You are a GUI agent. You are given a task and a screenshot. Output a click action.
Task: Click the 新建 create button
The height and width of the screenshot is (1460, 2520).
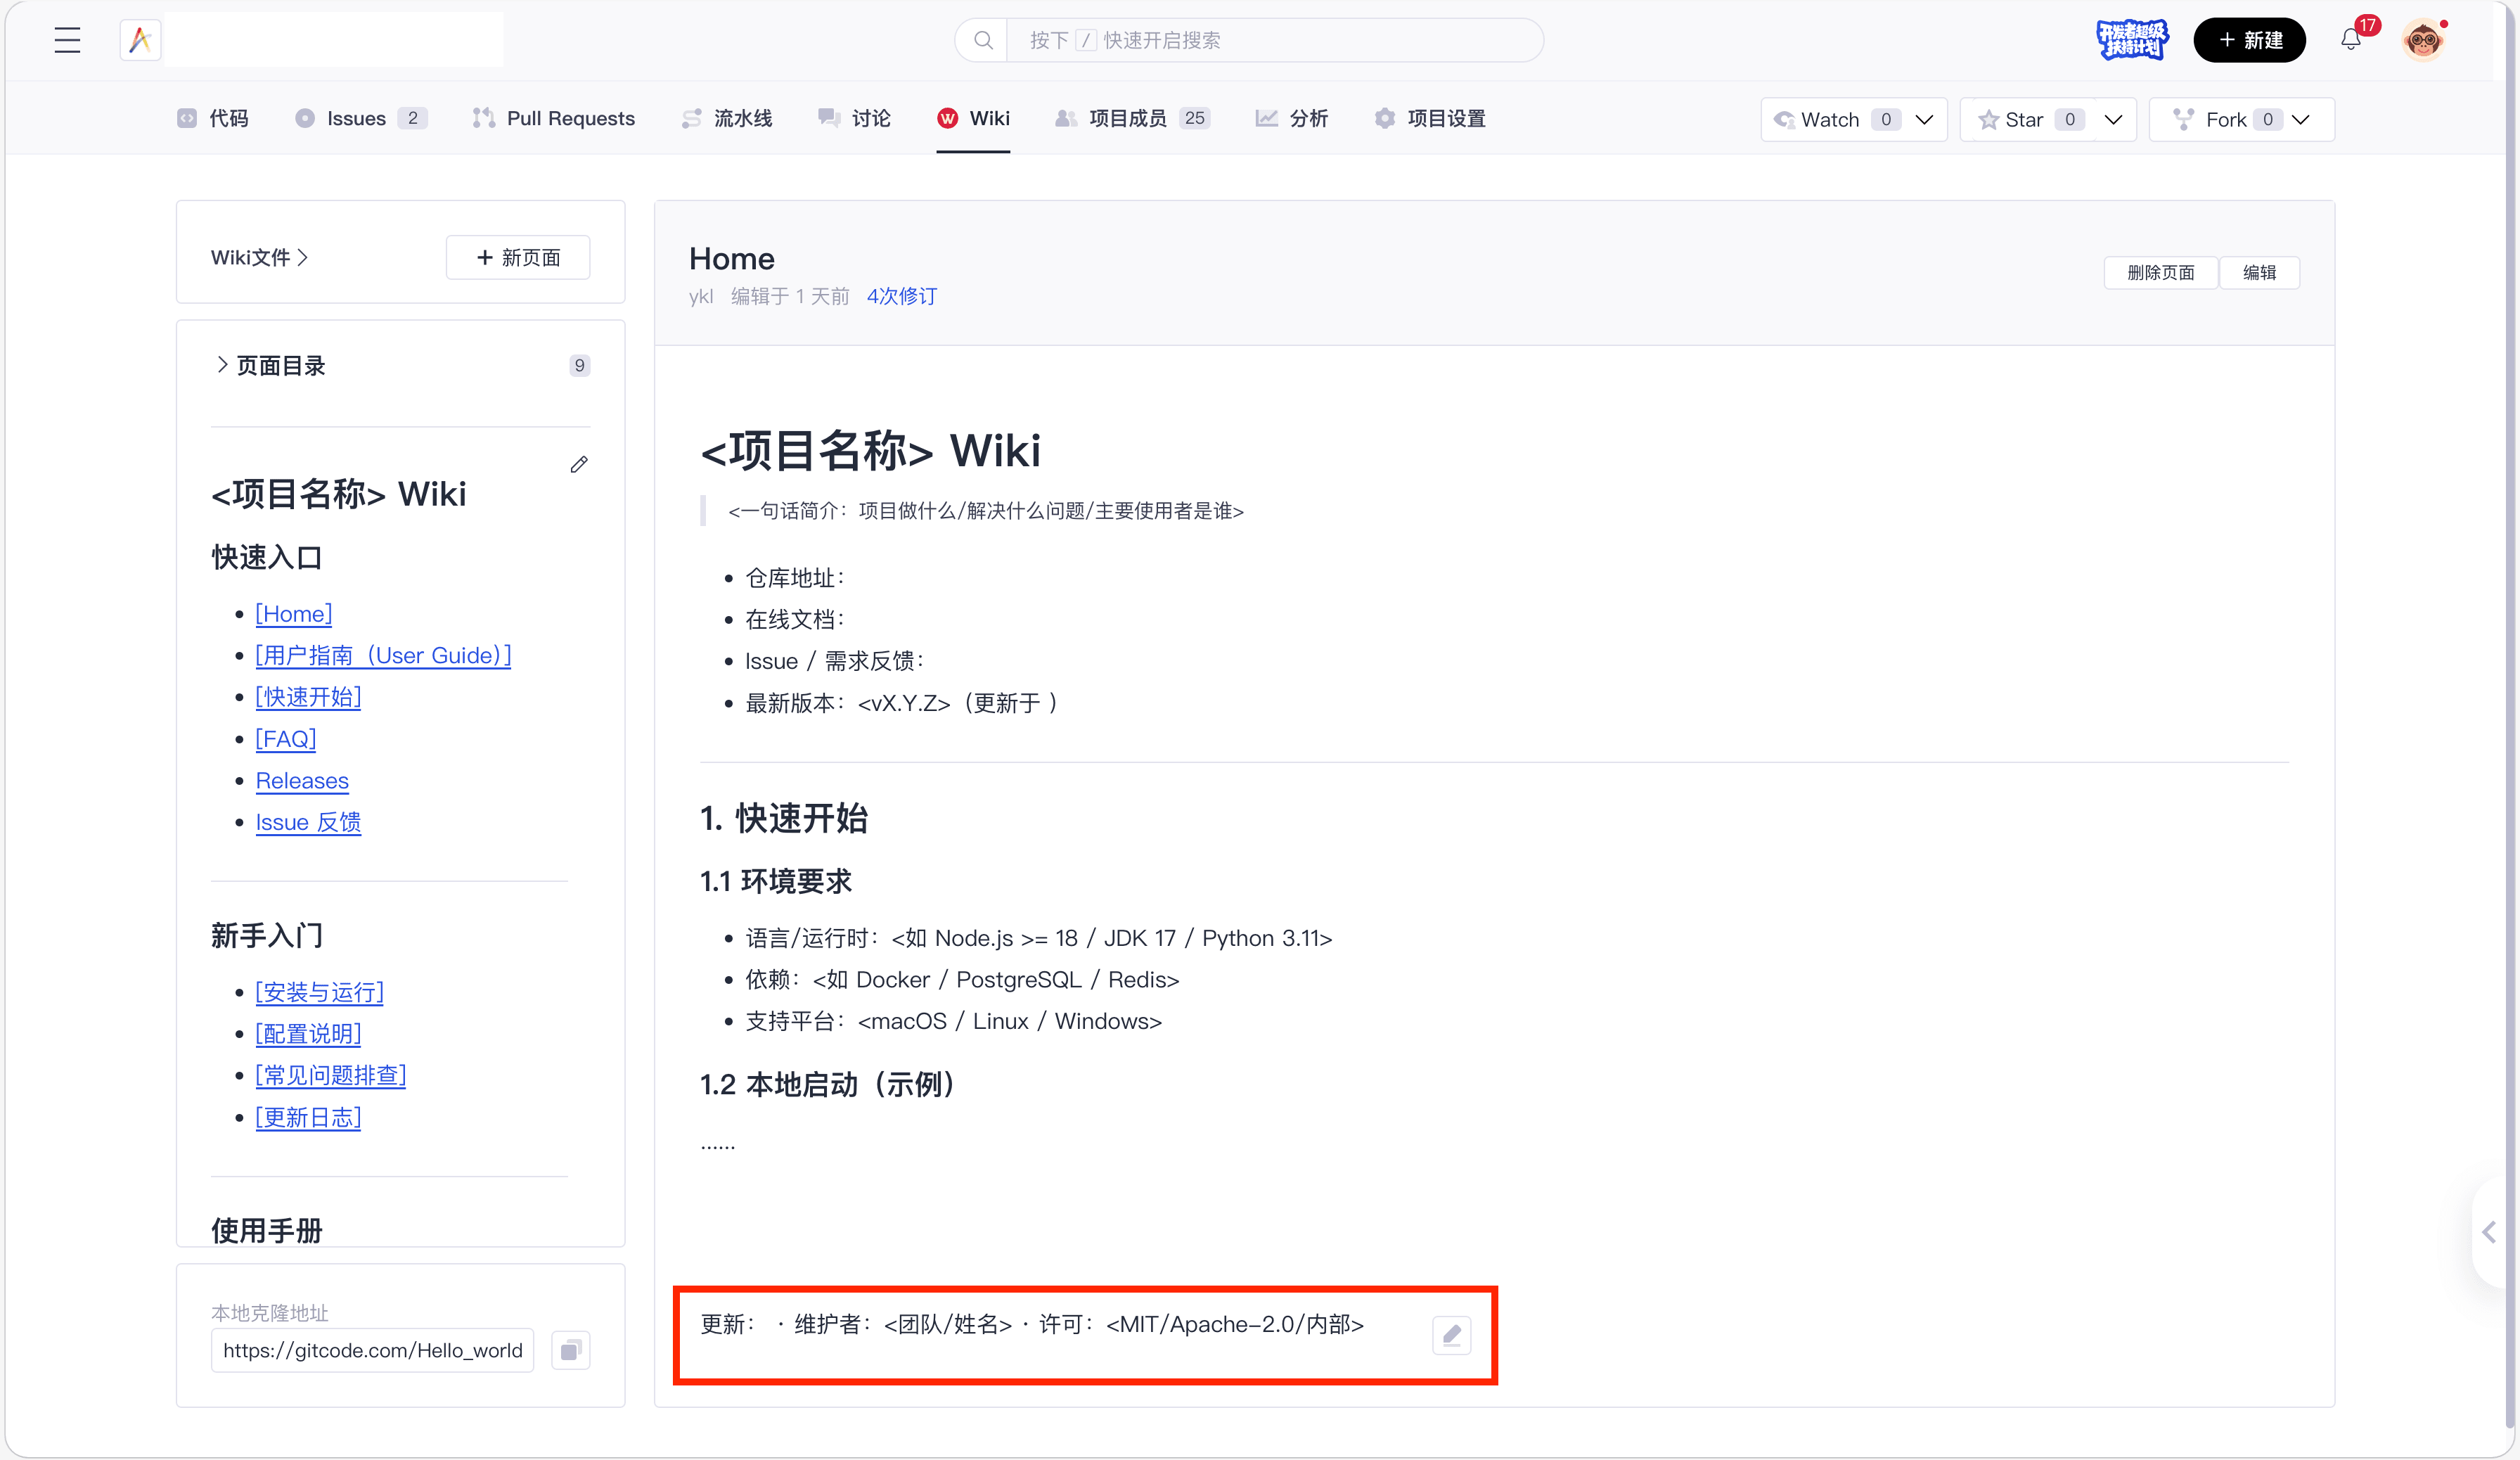pos(2249,40)
